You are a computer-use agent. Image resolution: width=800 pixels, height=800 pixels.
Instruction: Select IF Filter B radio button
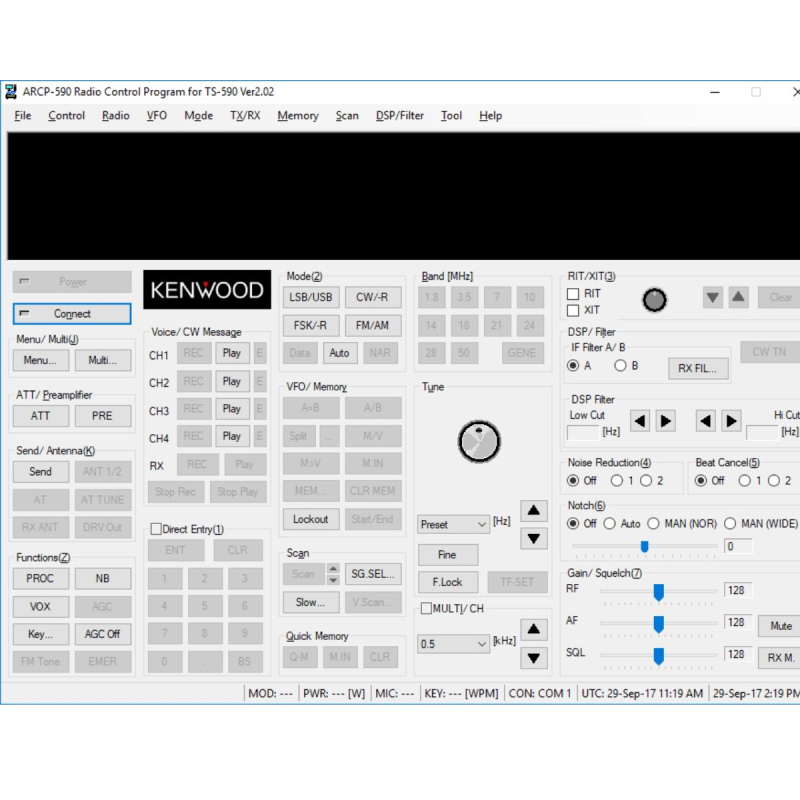[620, 365]
